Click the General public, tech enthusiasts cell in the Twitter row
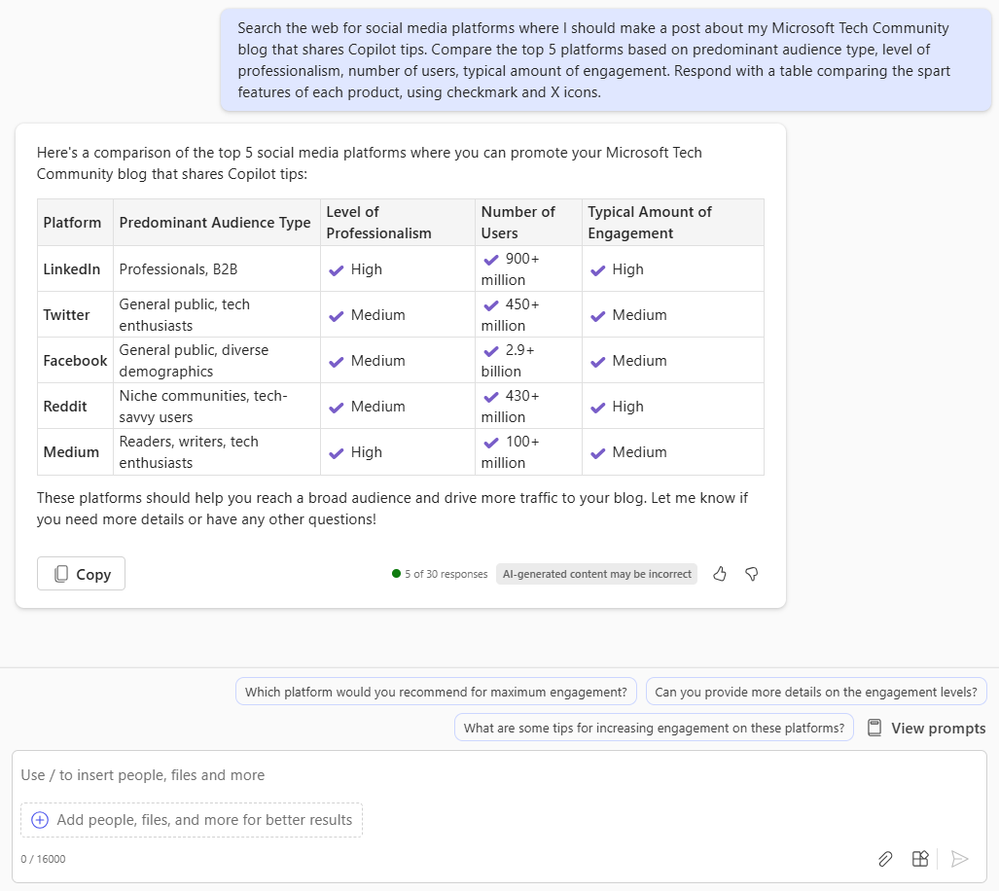The height and width of the screenshot is (891, 999). [x=217, y=315]
